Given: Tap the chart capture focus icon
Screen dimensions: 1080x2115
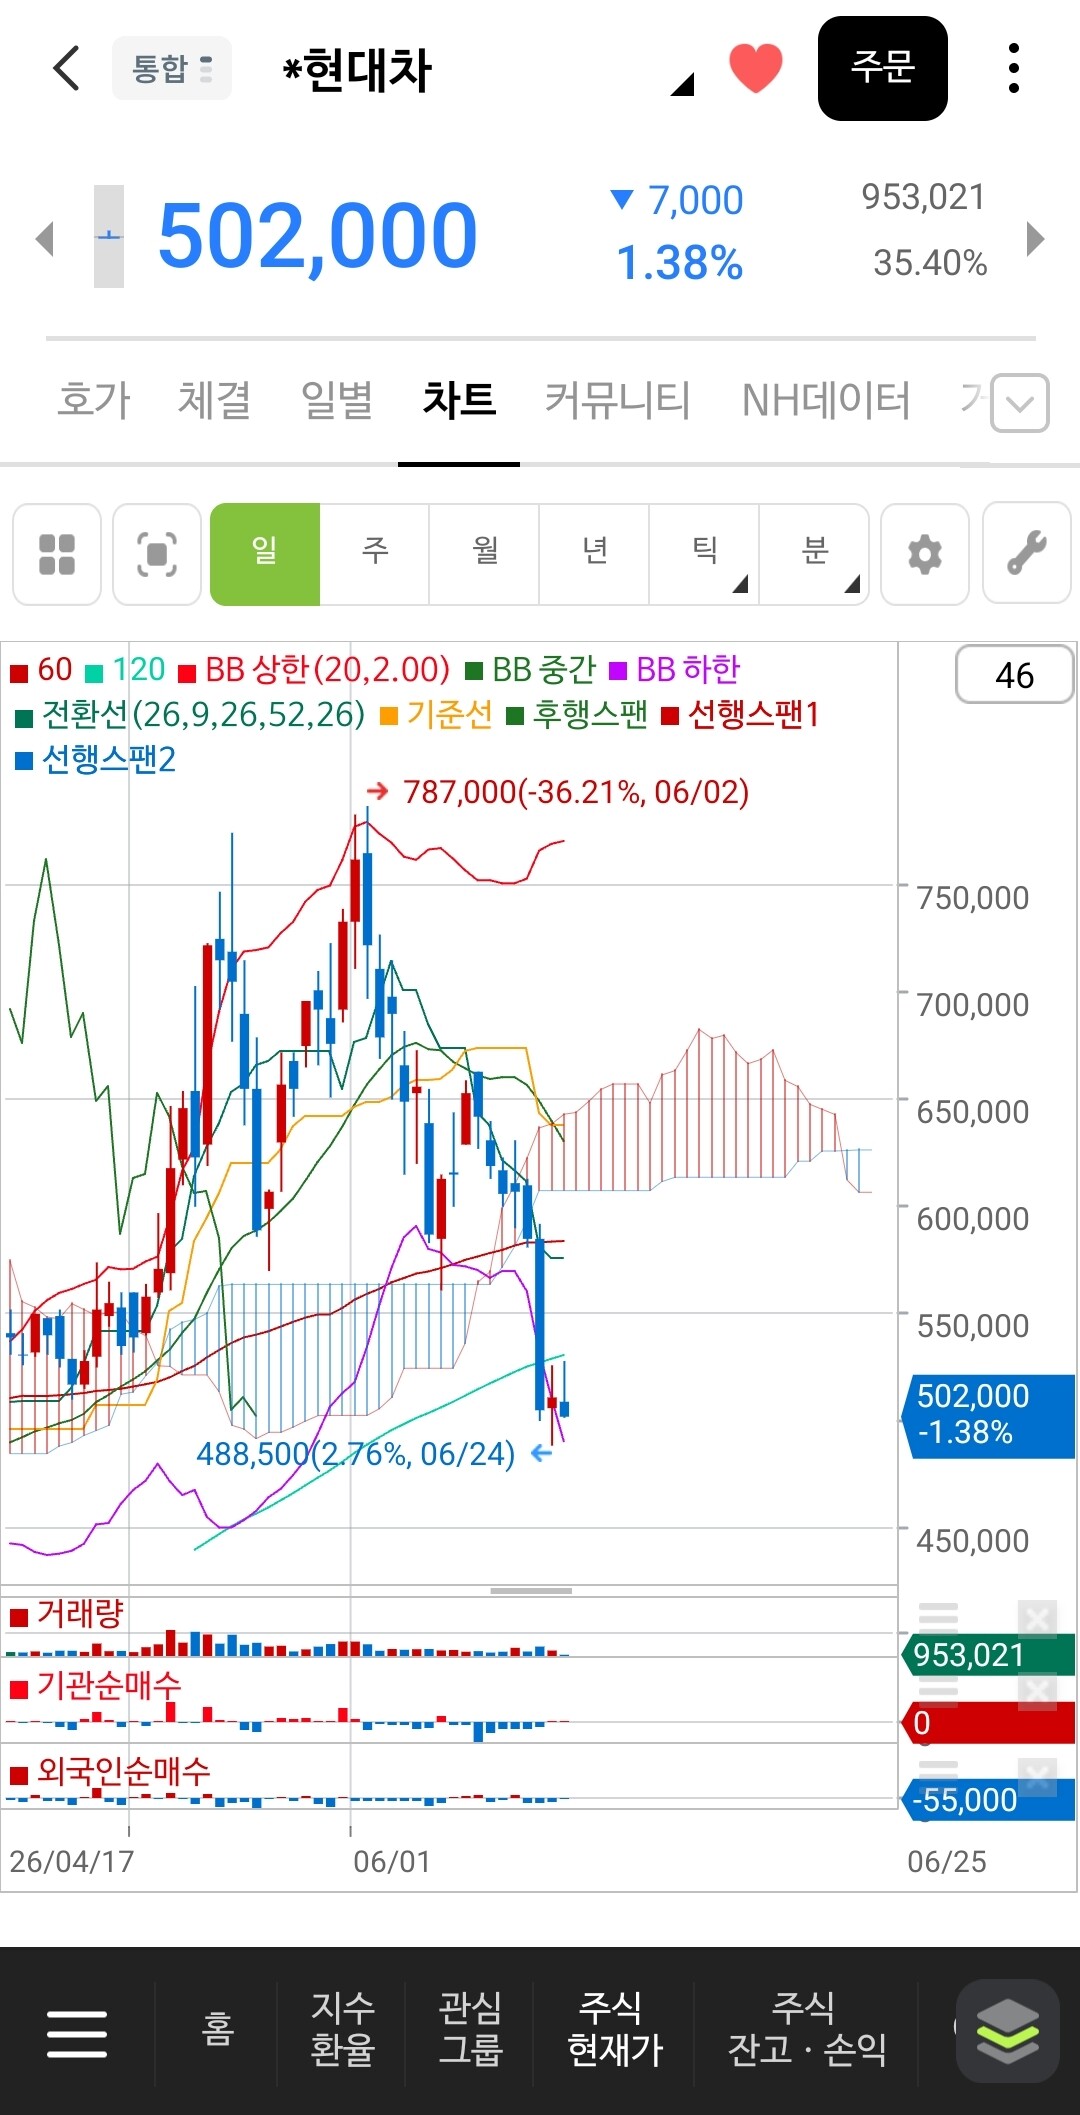Looking at the screenshot, I should tap(157, 554).
